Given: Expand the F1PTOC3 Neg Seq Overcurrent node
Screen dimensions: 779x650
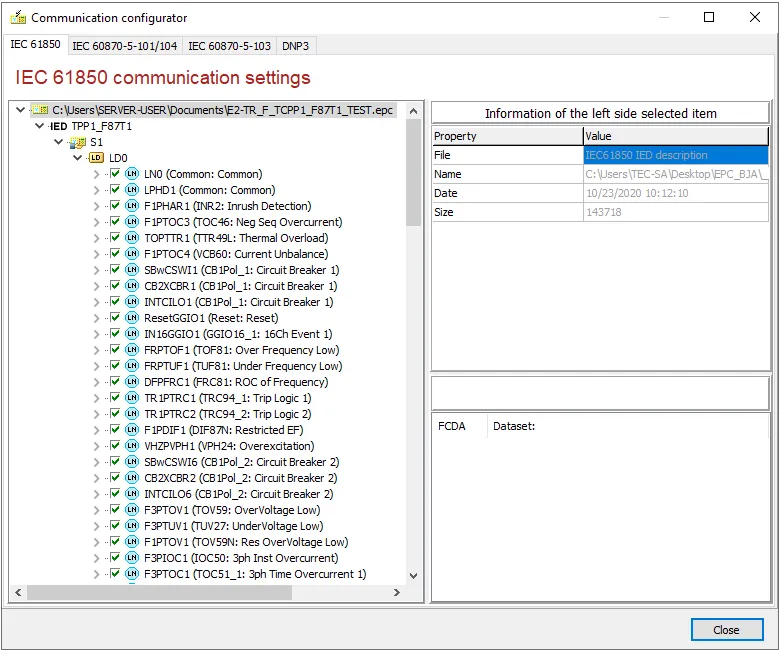Looking at the screenshot, I should [96, 222].
